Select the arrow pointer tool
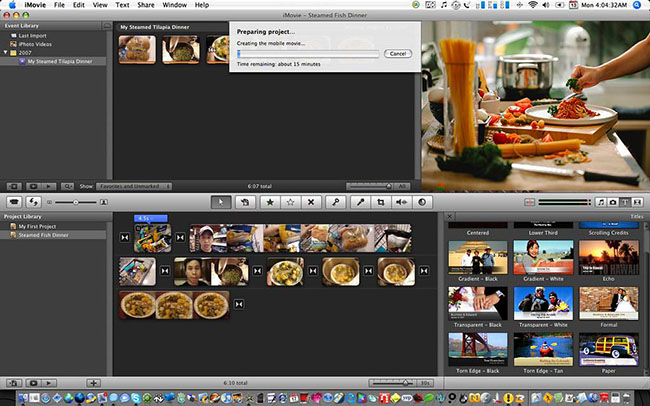Viewport: 650px width, 406px height. (221, 202)
